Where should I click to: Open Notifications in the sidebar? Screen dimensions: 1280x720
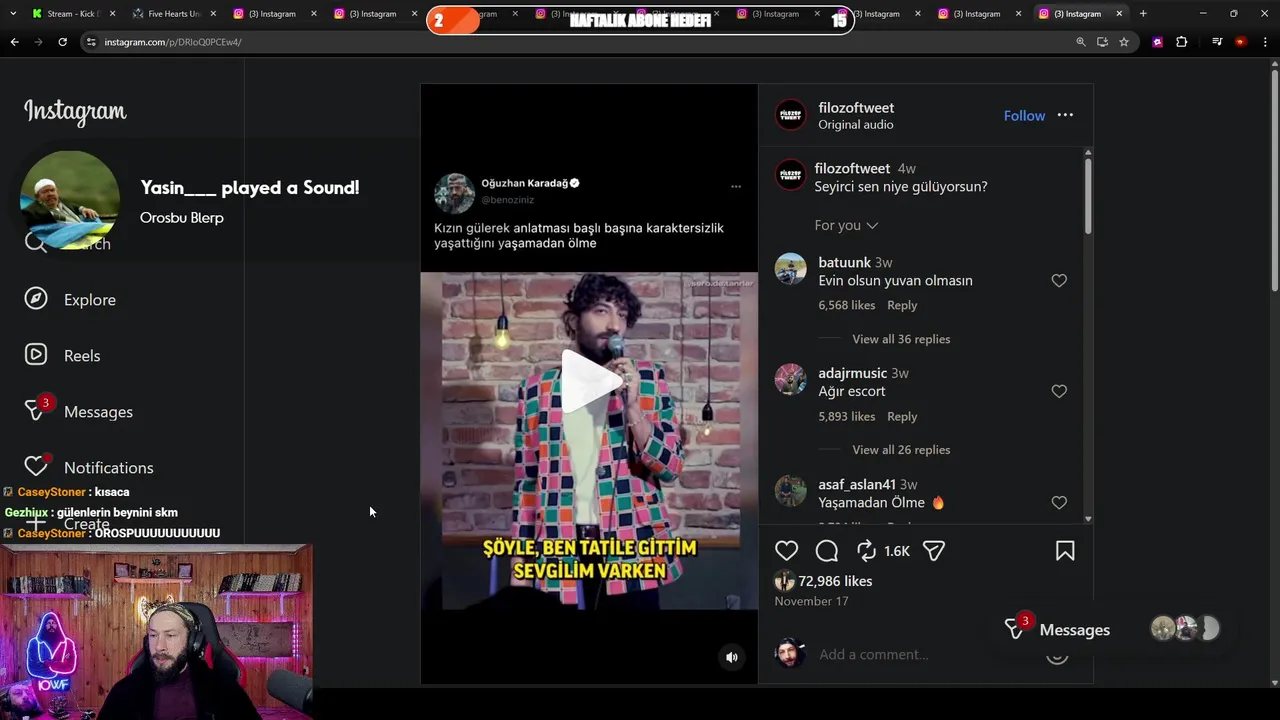coord(88,467)
